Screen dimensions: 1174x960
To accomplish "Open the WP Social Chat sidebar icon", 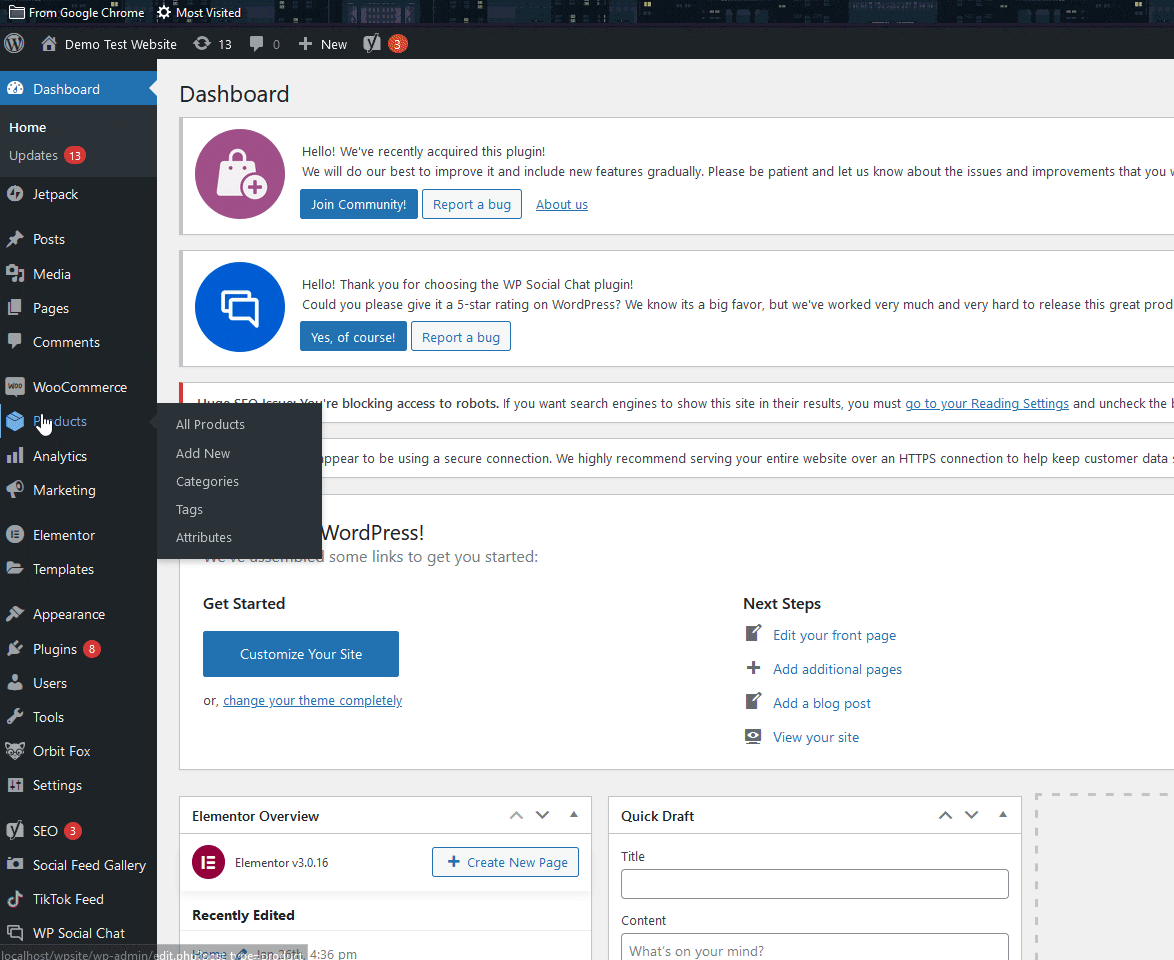I will pyautogui.click(x=14, y=932).
